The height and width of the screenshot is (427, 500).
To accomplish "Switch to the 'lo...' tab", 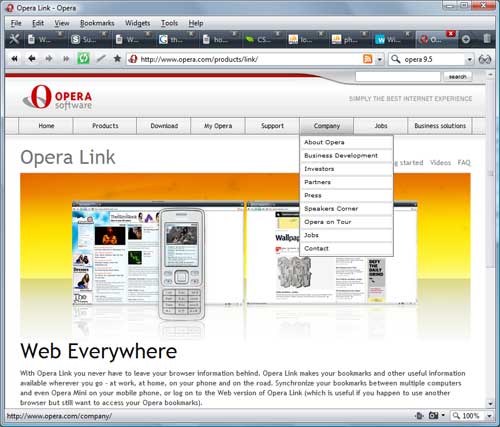I will click(x=306, y=40).
